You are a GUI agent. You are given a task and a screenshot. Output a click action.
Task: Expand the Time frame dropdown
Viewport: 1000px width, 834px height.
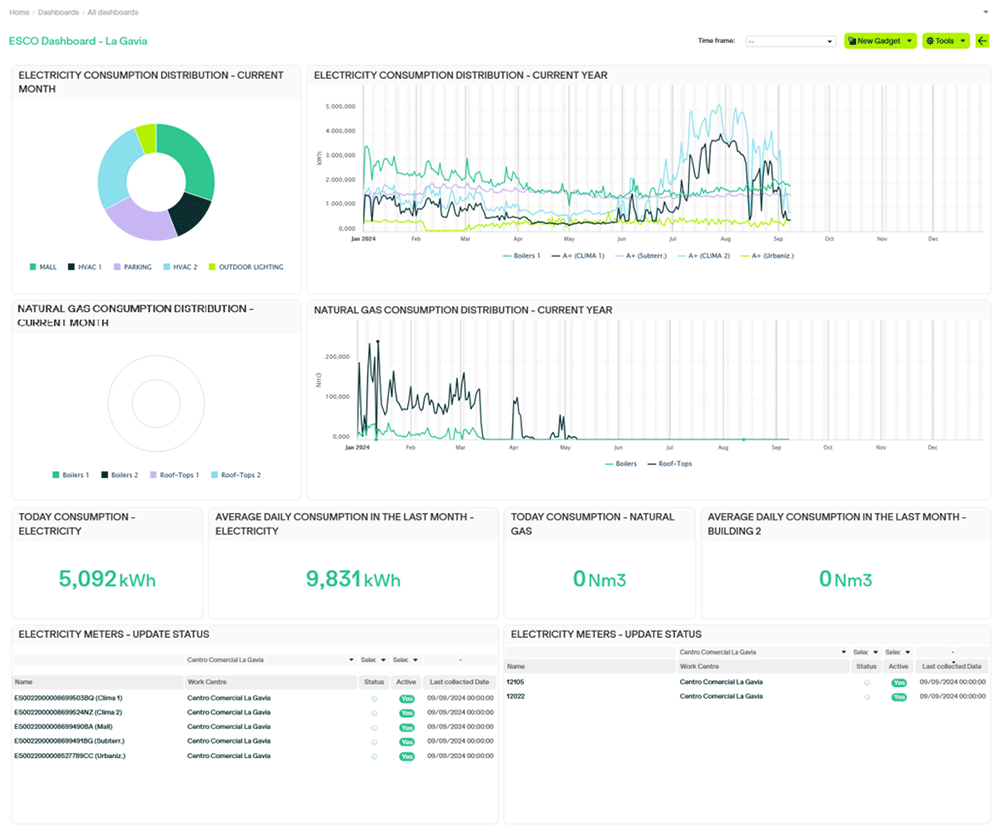(790, 41)
